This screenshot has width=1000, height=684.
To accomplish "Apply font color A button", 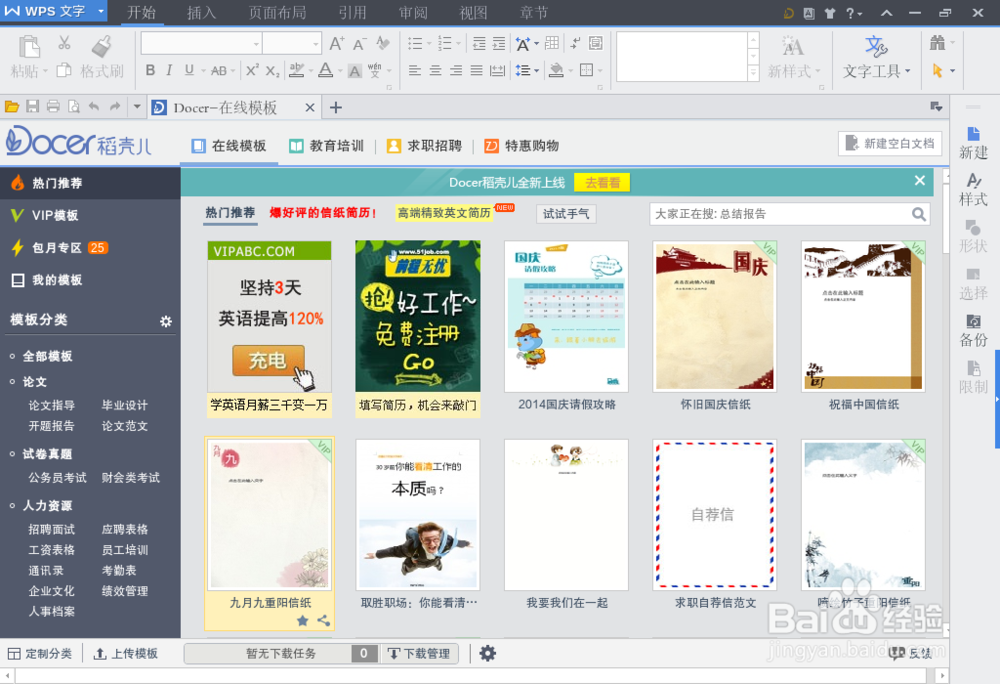I will tap(326, 70).
